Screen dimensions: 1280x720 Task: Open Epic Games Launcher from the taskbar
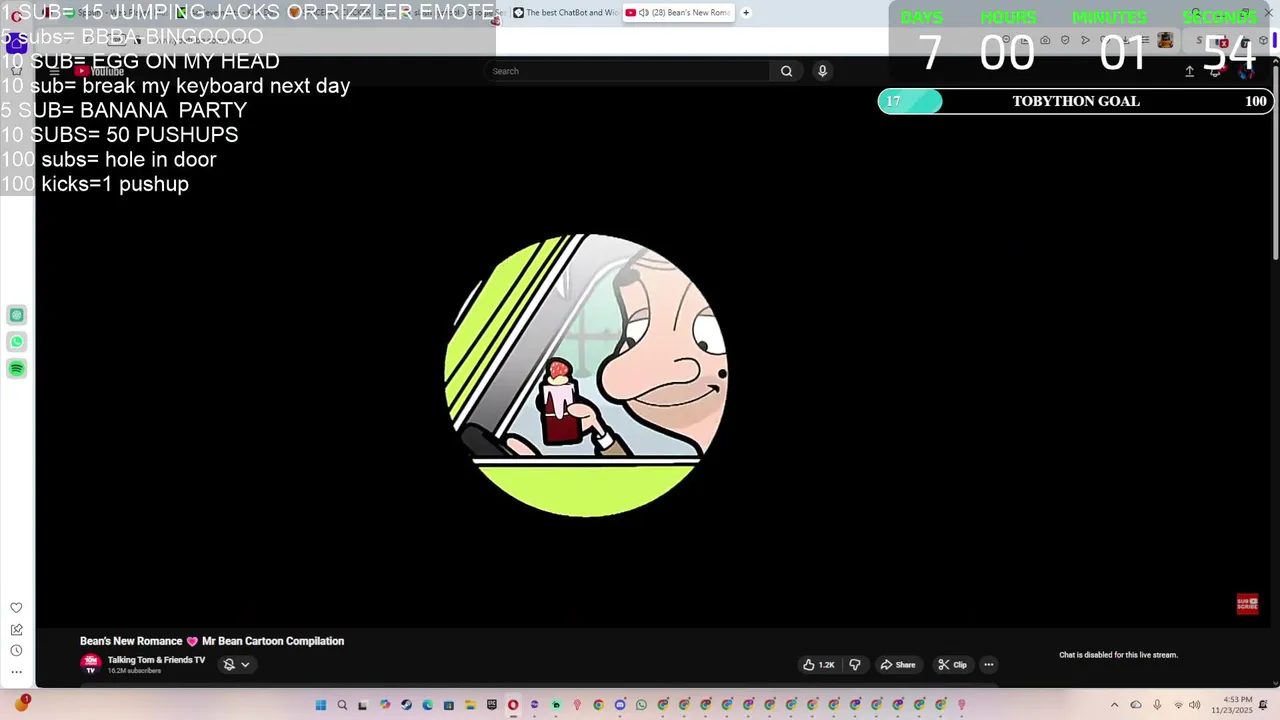pos(491,705)
